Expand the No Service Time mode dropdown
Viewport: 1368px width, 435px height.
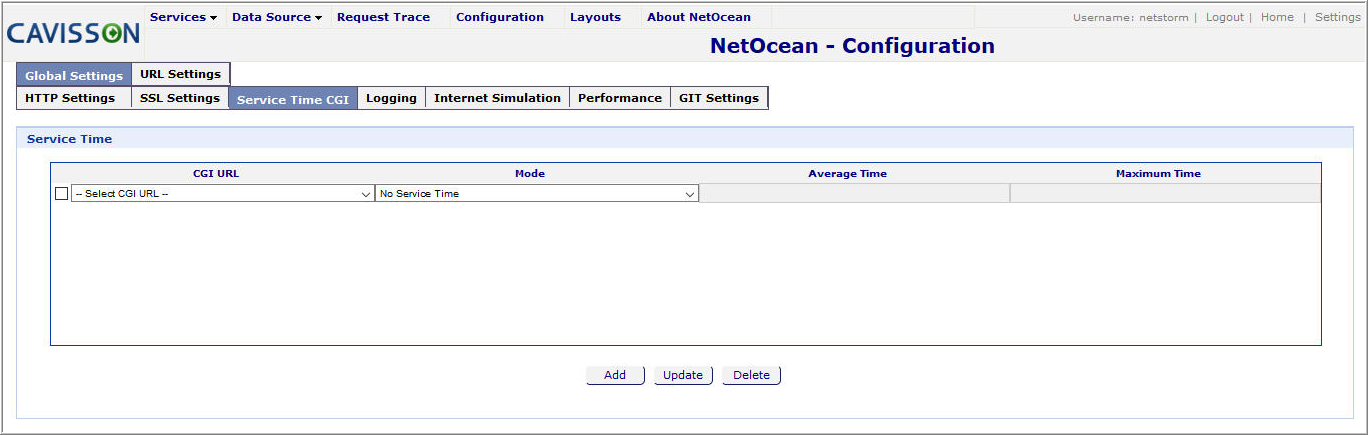click(x=536, y=194)
